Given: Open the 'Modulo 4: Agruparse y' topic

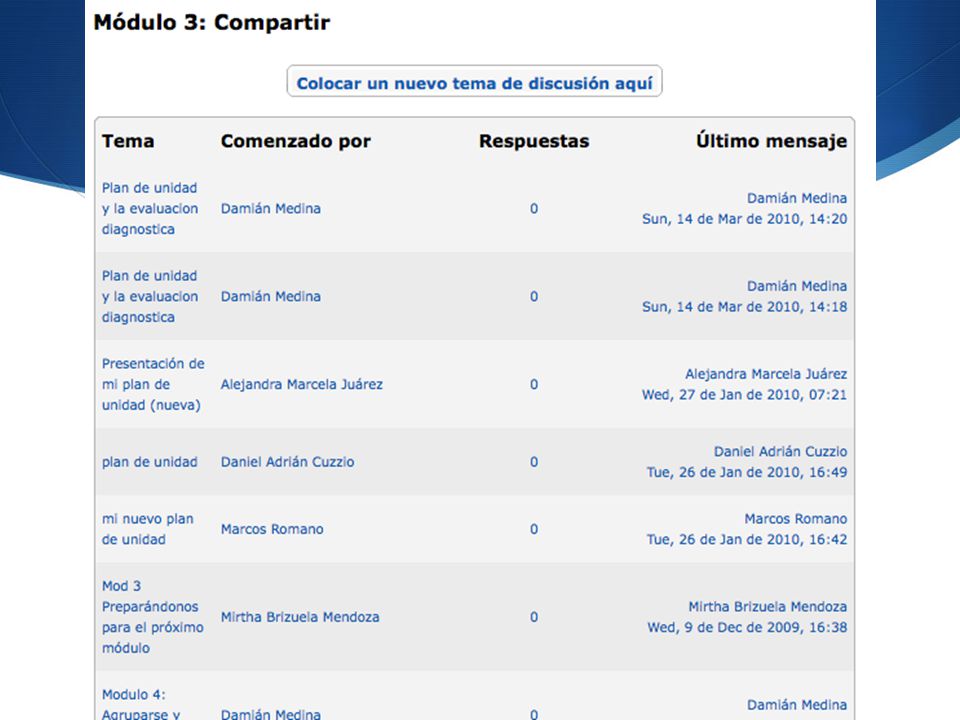Looking at the screenshot, I should 141,705.
